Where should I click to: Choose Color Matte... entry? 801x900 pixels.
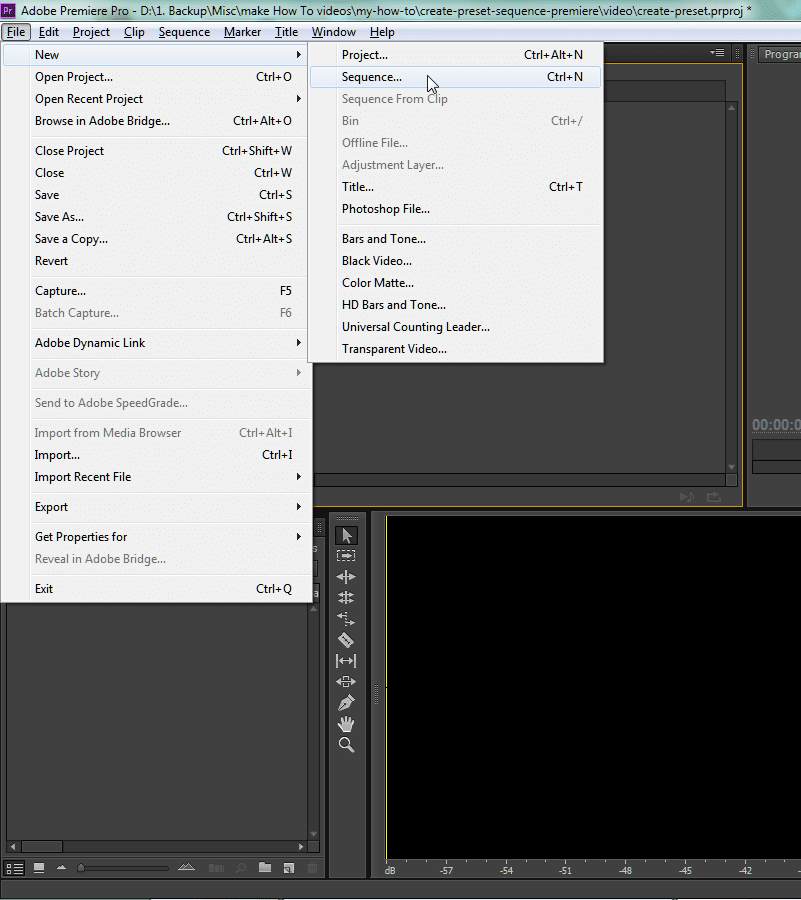pos(456,283)
